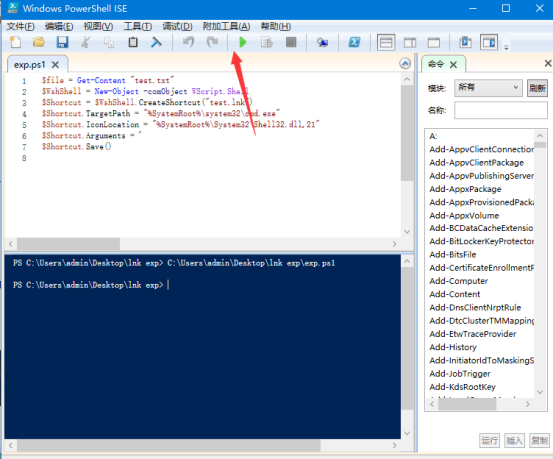The width and height of the screenshot is (553, 459).
Task: Show command window icon
Action: [465, 42]
